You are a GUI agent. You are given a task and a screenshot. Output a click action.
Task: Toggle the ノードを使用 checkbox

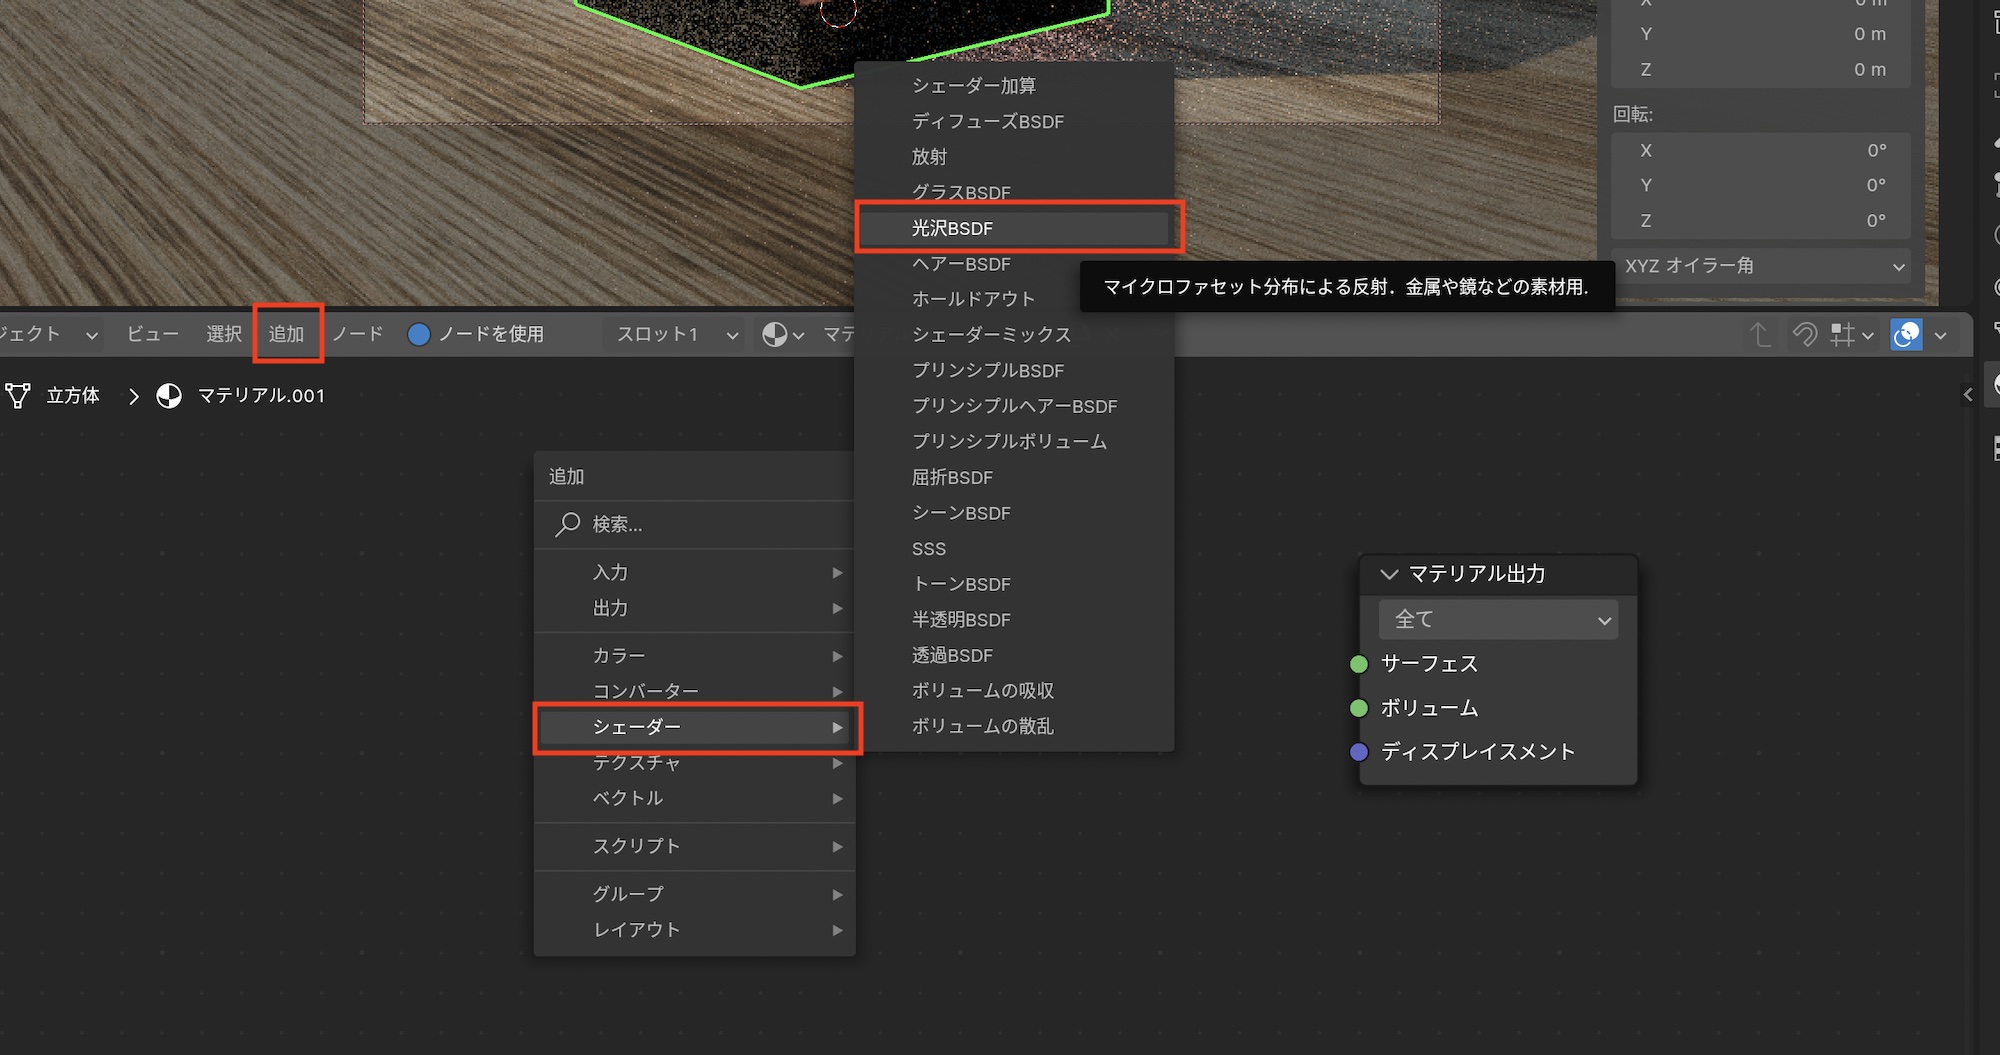tap(419, 334)
